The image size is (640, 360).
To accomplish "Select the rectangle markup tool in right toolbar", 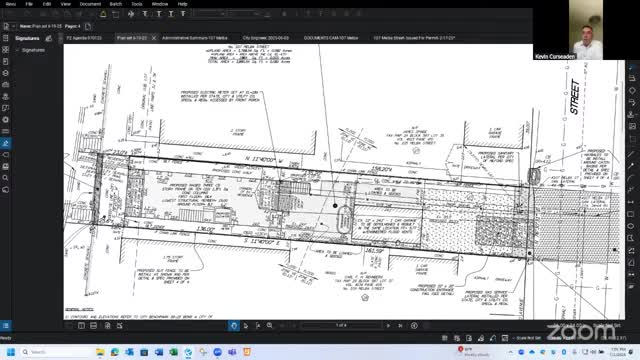I will tap(631, 214).
